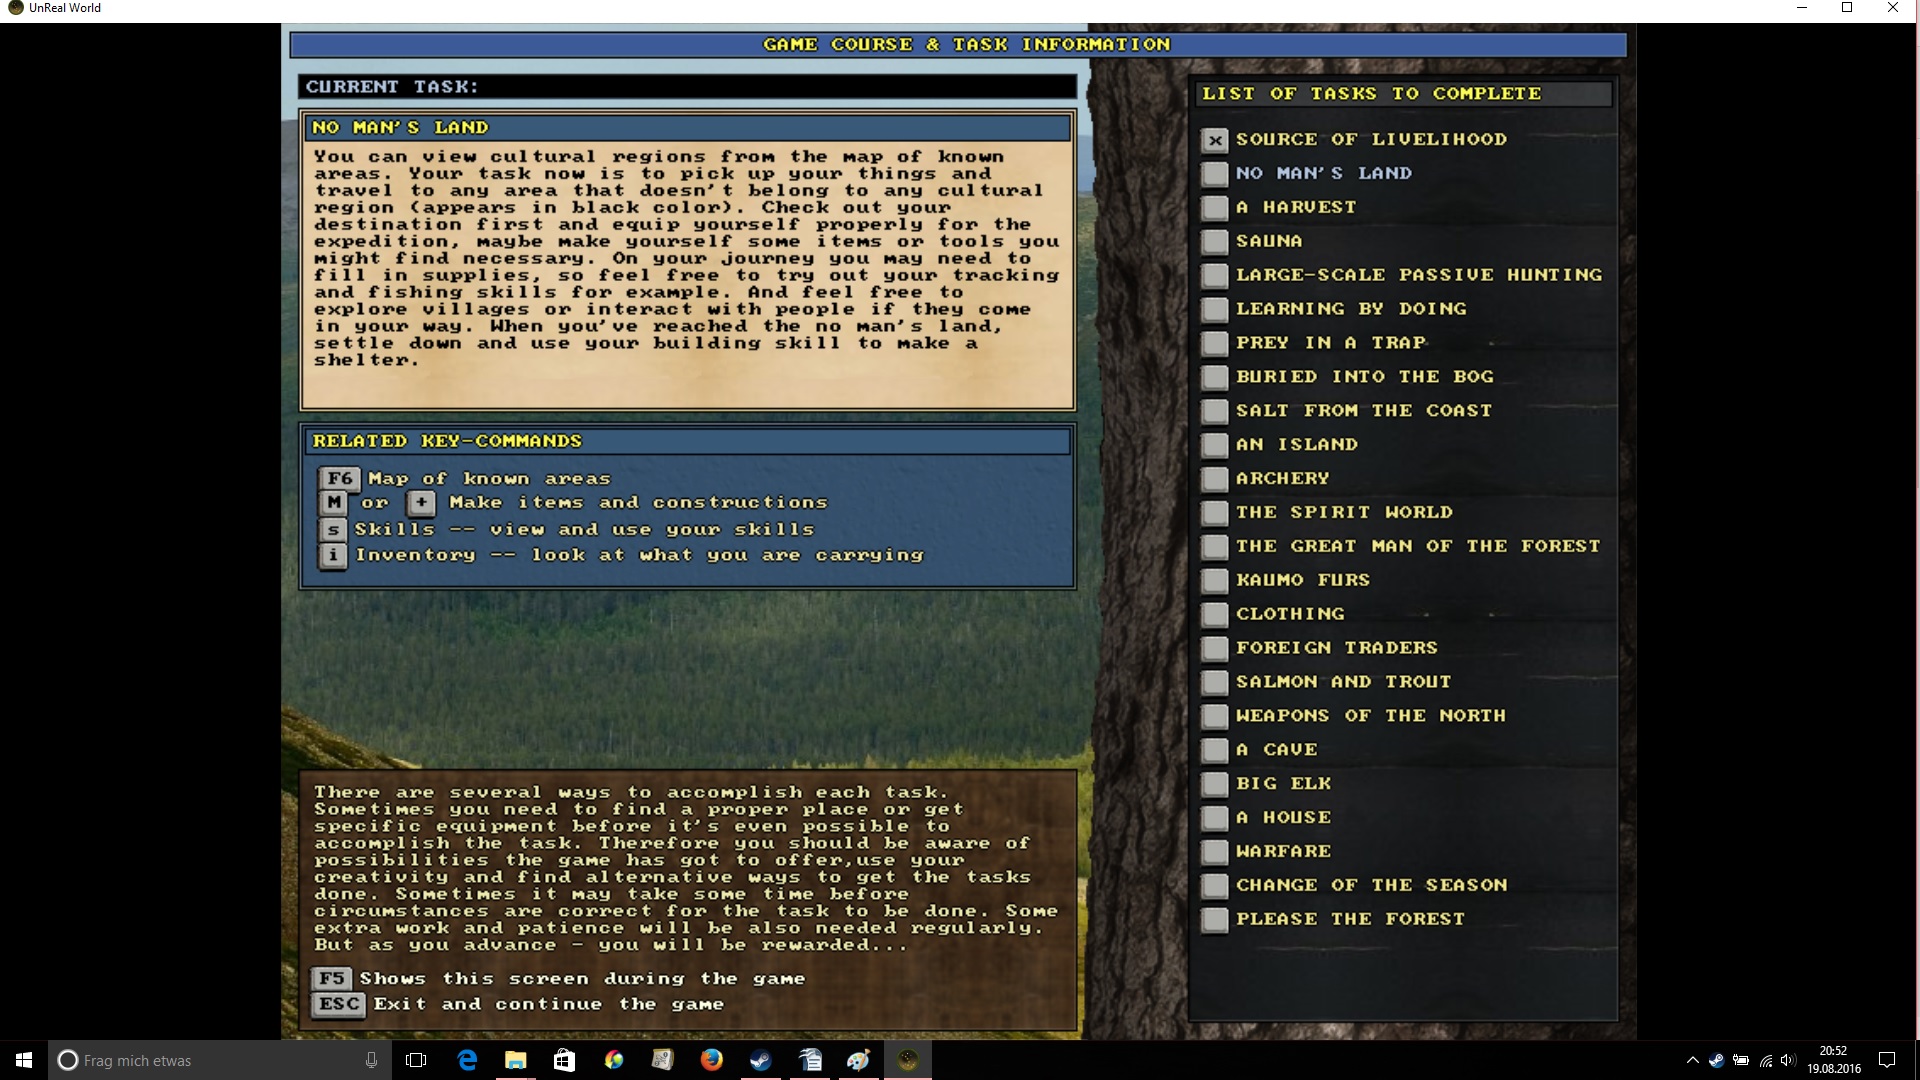Toggle the Source of Livelihood checkbox
The width and height of the screenshot is (1920, 1080).
1214,140
